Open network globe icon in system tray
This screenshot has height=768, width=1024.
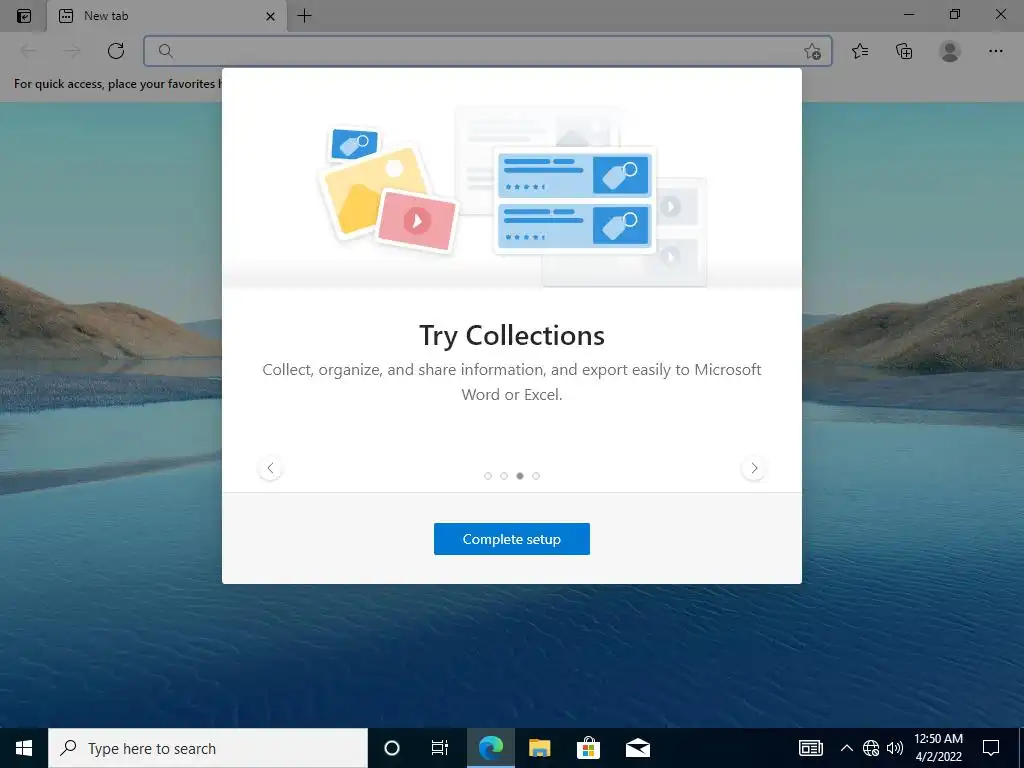pos(871,748)
